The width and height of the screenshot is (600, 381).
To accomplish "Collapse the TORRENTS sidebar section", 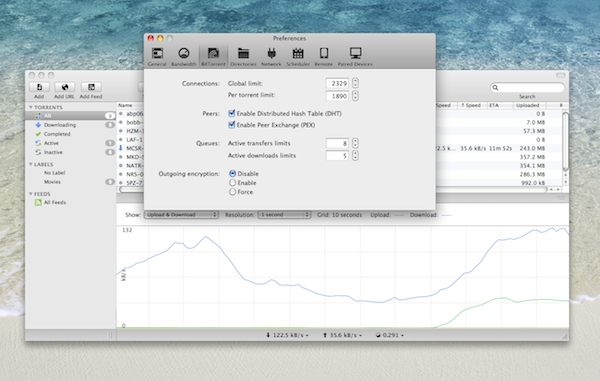I will [x=31, y=107].
